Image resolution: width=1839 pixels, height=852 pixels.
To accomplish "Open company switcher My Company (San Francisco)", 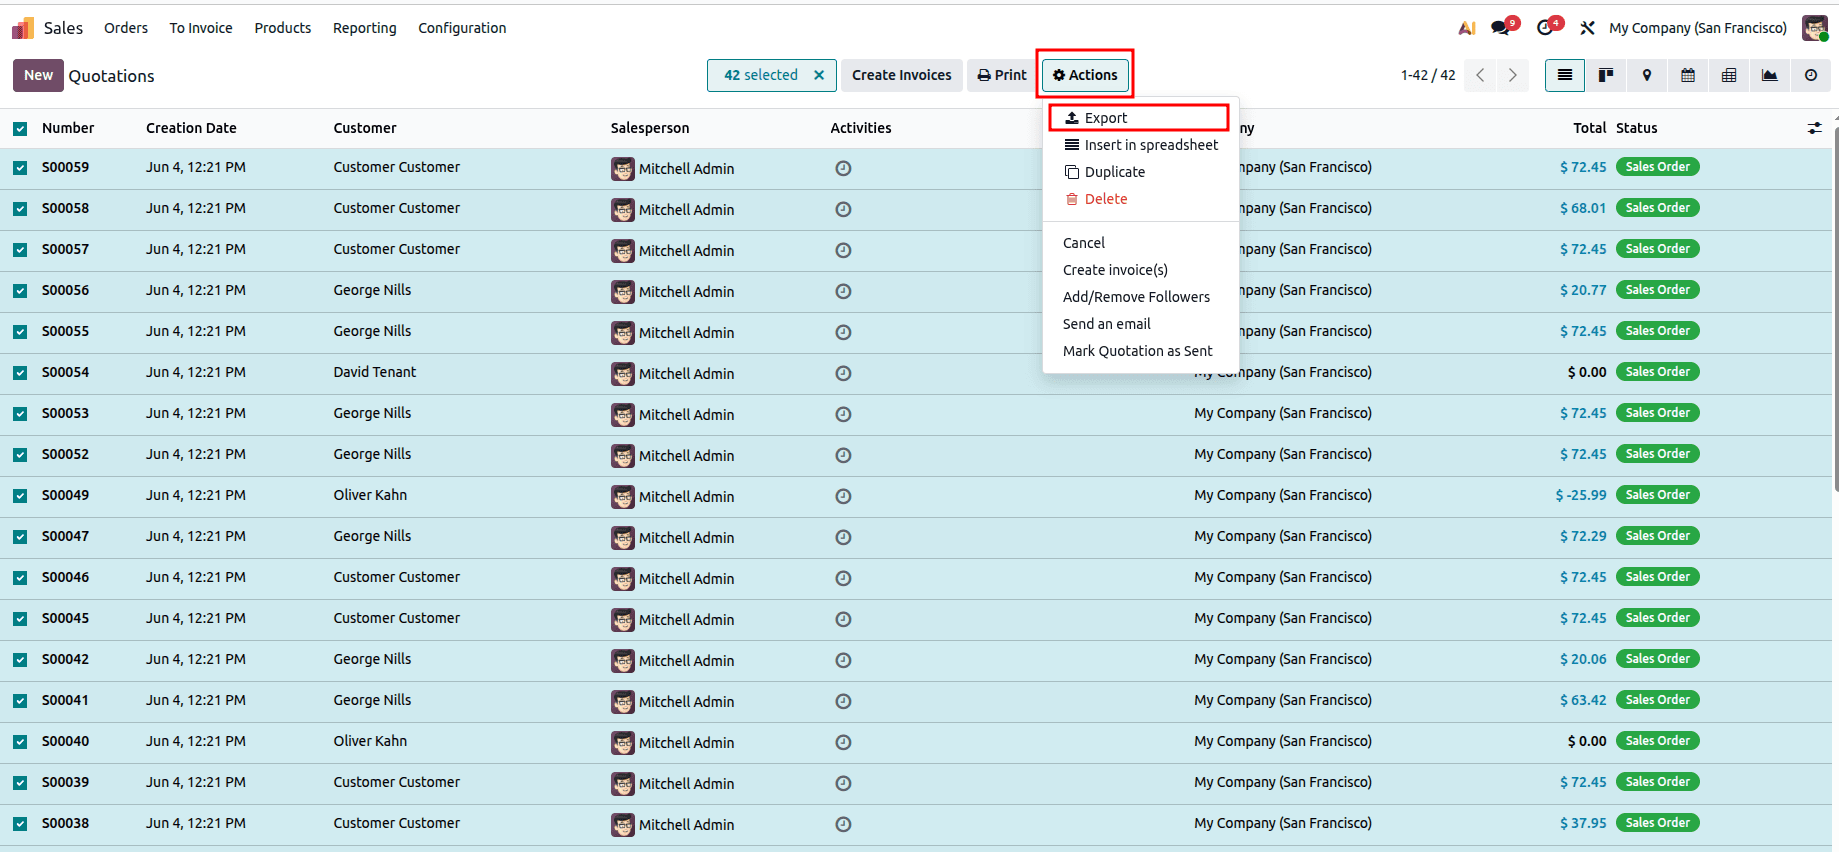I will pos(1698,28).
